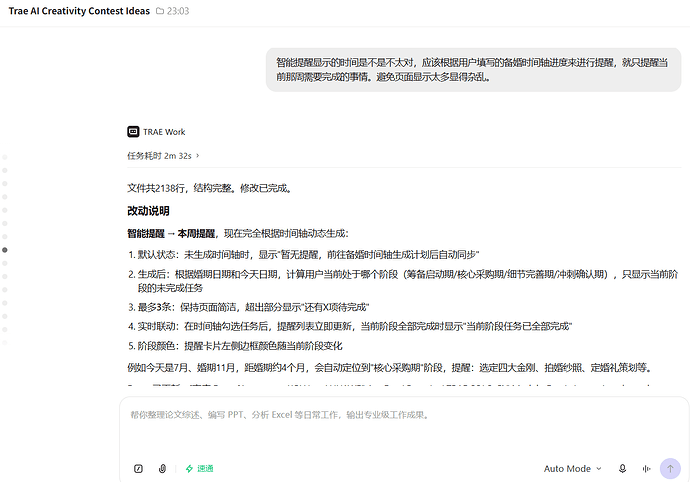Click the user message bubble about 智能提醒
Image resolution: width=690 pixels, height=482 pixels.
pos(473,70)
